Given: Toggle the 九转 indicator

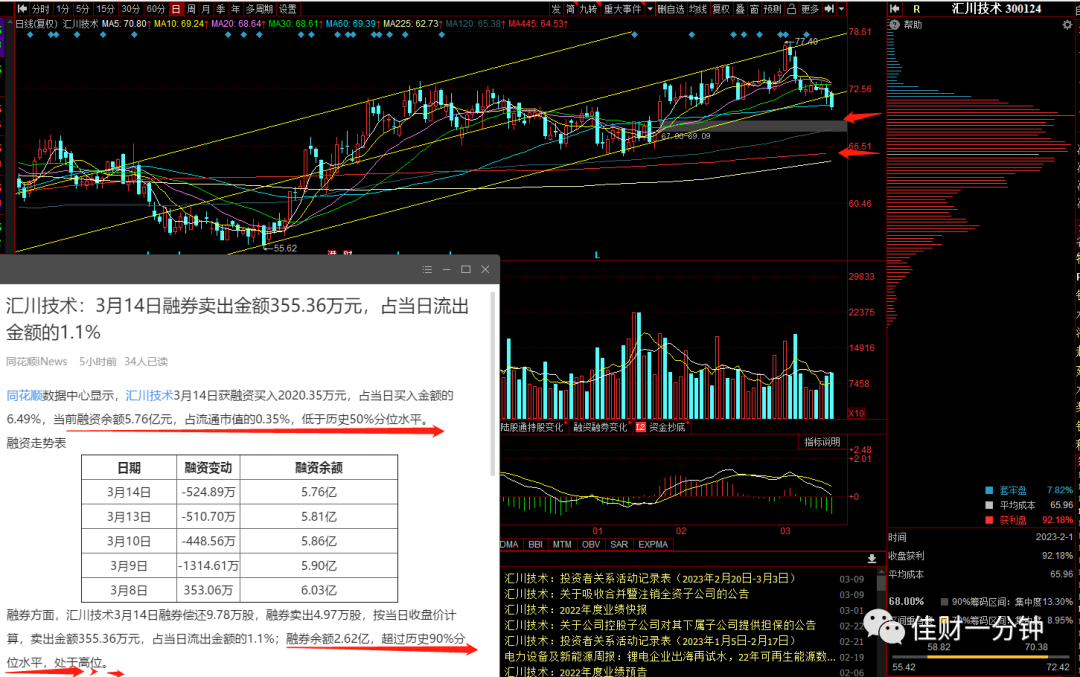Looking at the screenshot, I should click(x=588, y=8).
